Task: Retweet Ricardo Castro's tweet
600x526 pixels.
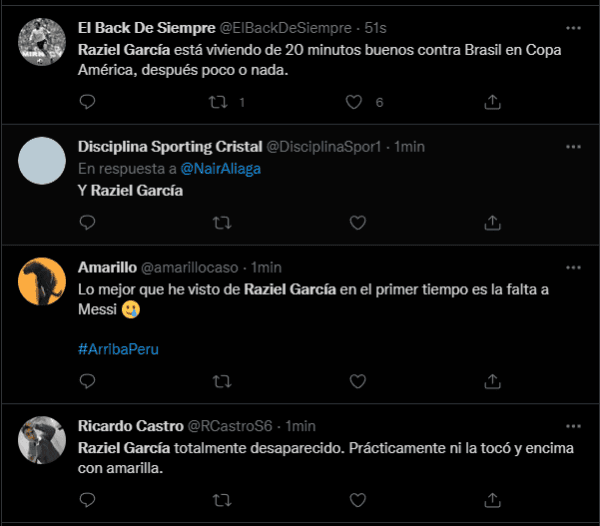Action: click(222, 498)
